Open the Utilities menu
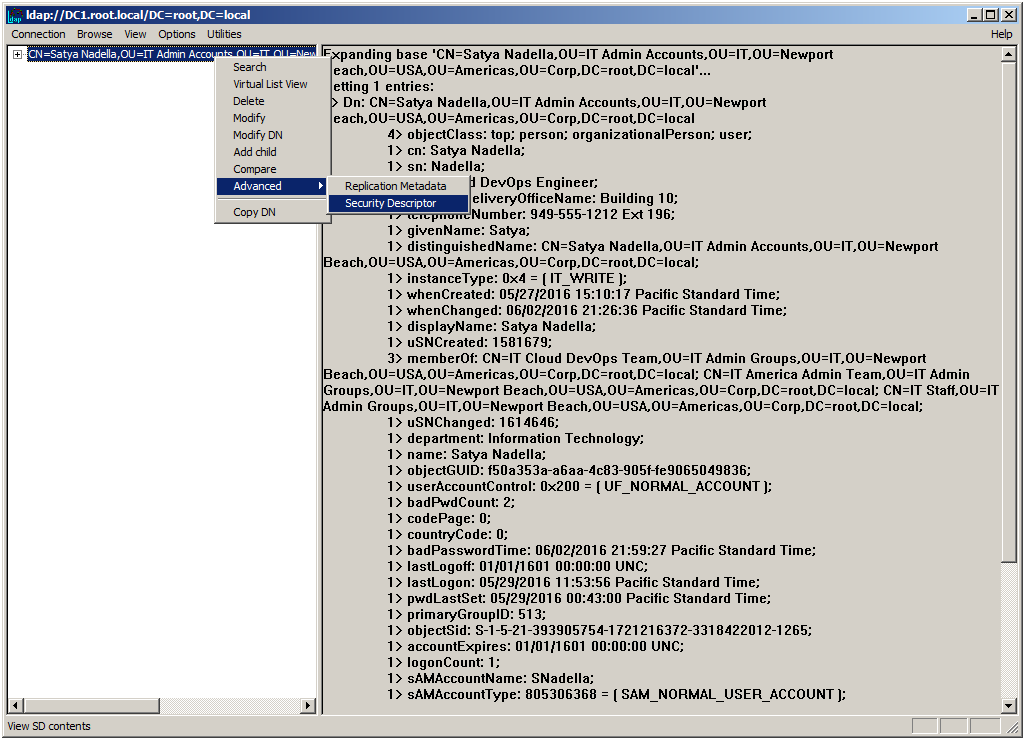This screenshot has height=740, width=1025. tap(223, 33)
